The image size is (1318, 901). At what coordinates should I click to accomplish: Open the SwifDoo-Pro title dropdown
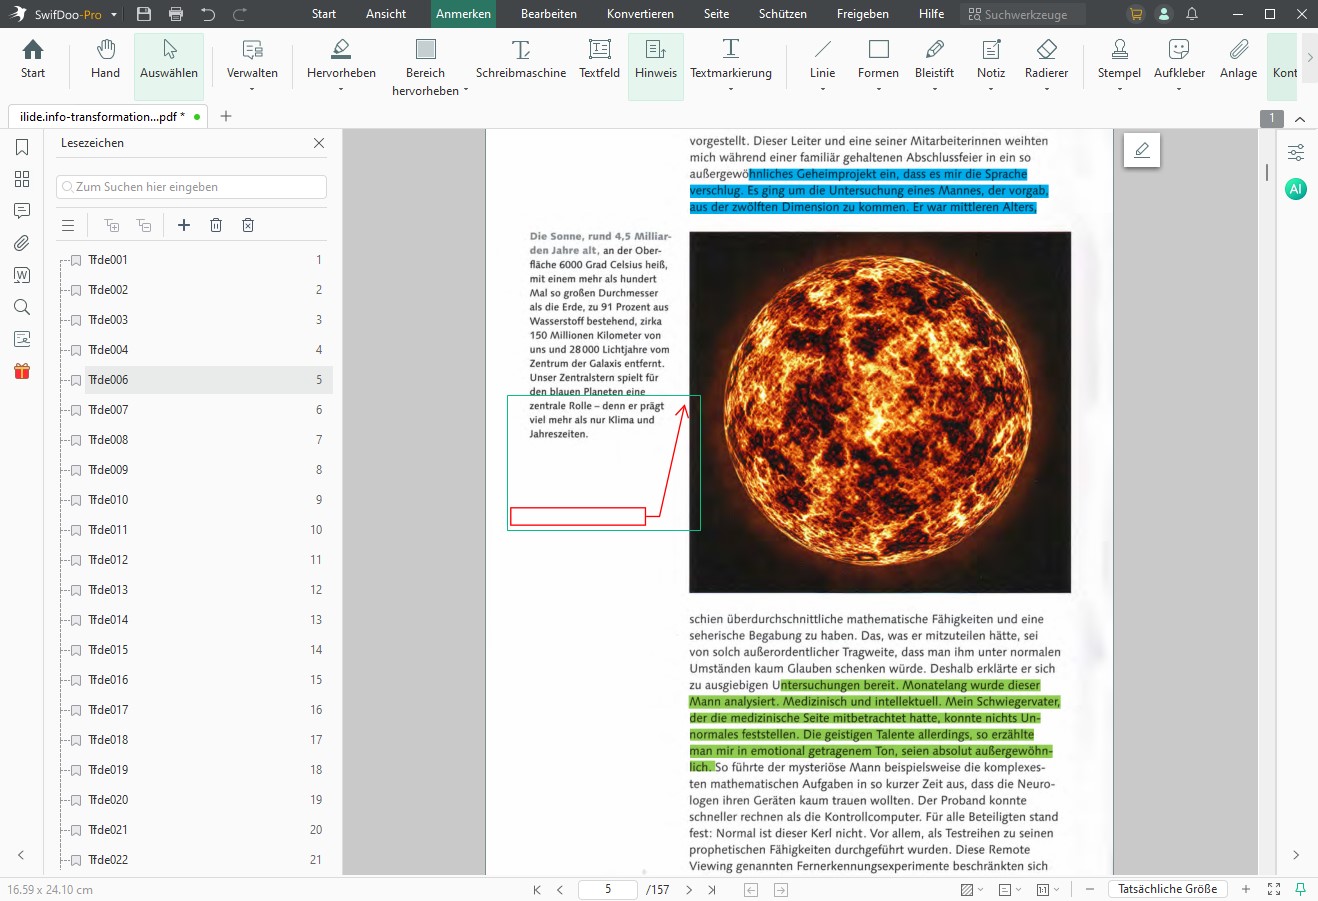(113, 13)
